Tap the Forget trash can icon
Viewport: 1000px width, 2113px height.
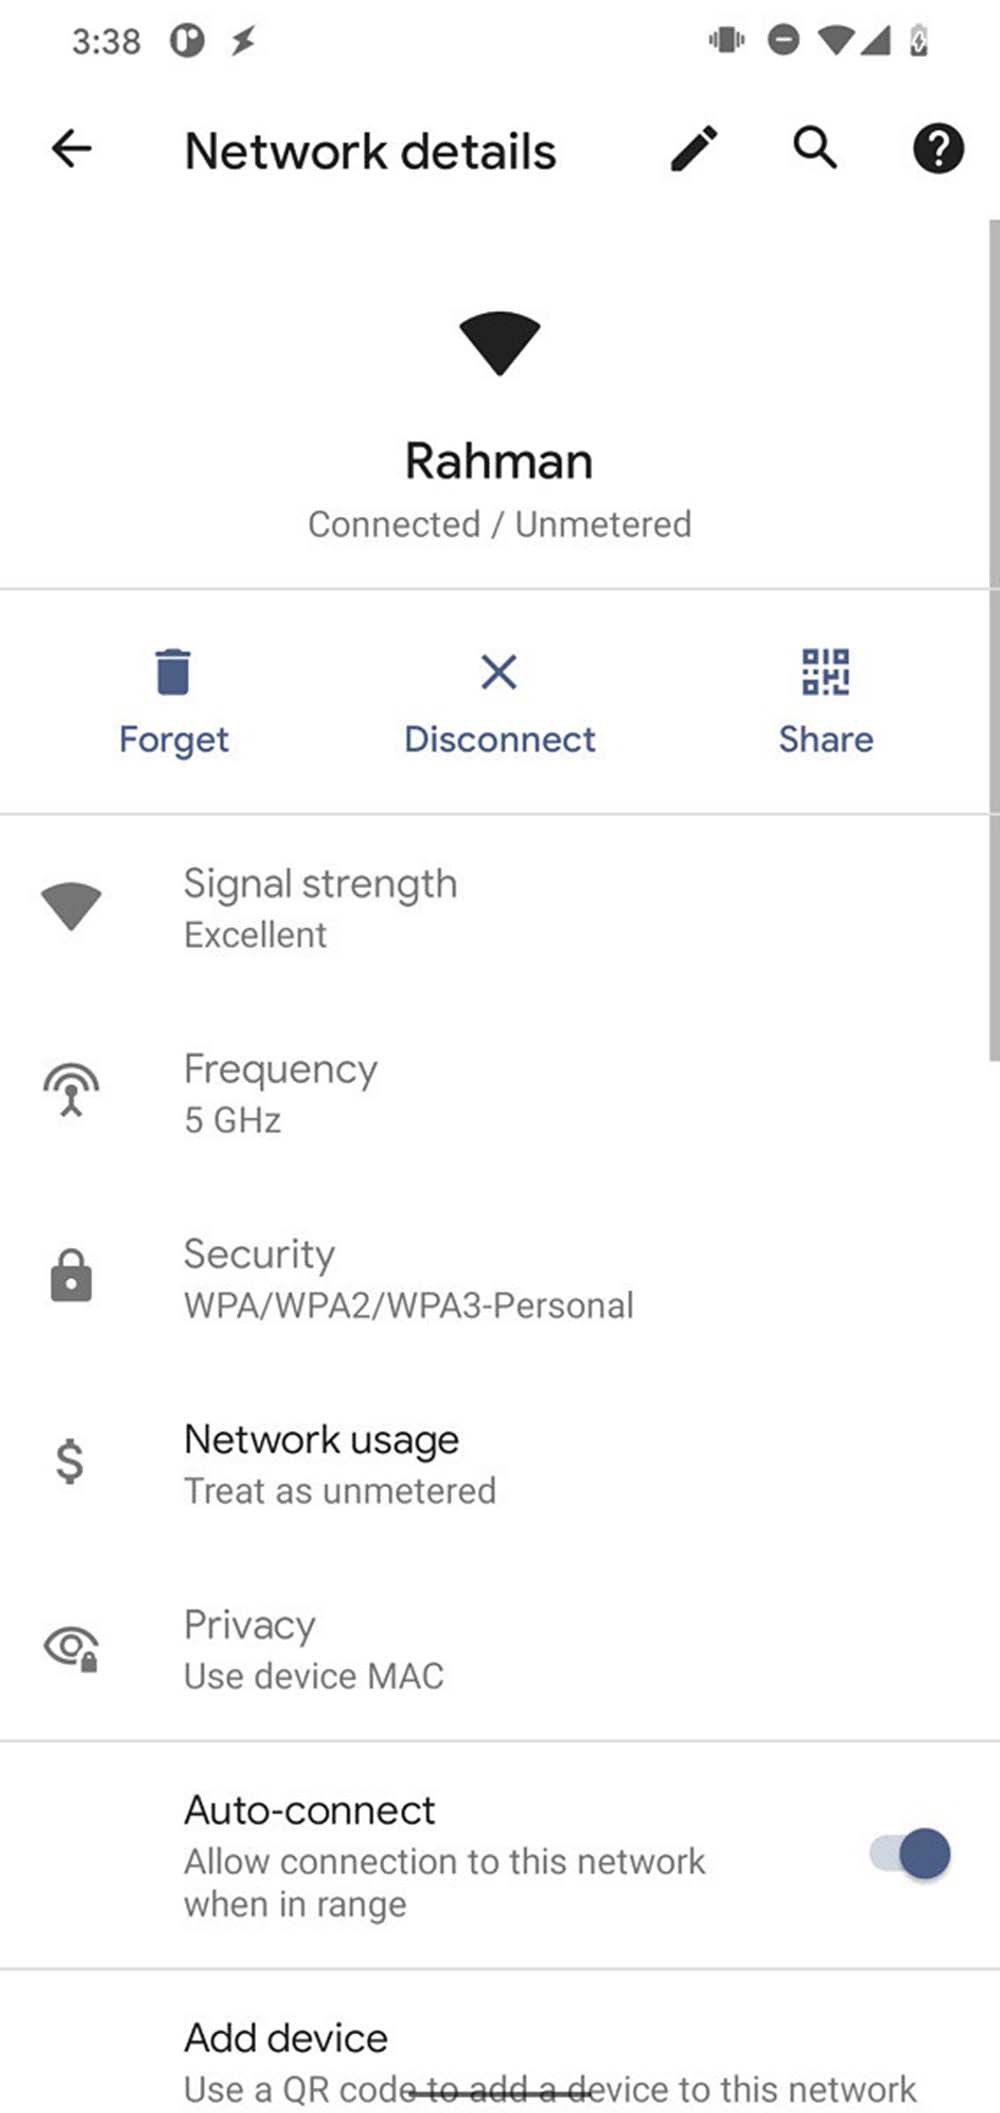pyautogui.click(x=173, y=671)
